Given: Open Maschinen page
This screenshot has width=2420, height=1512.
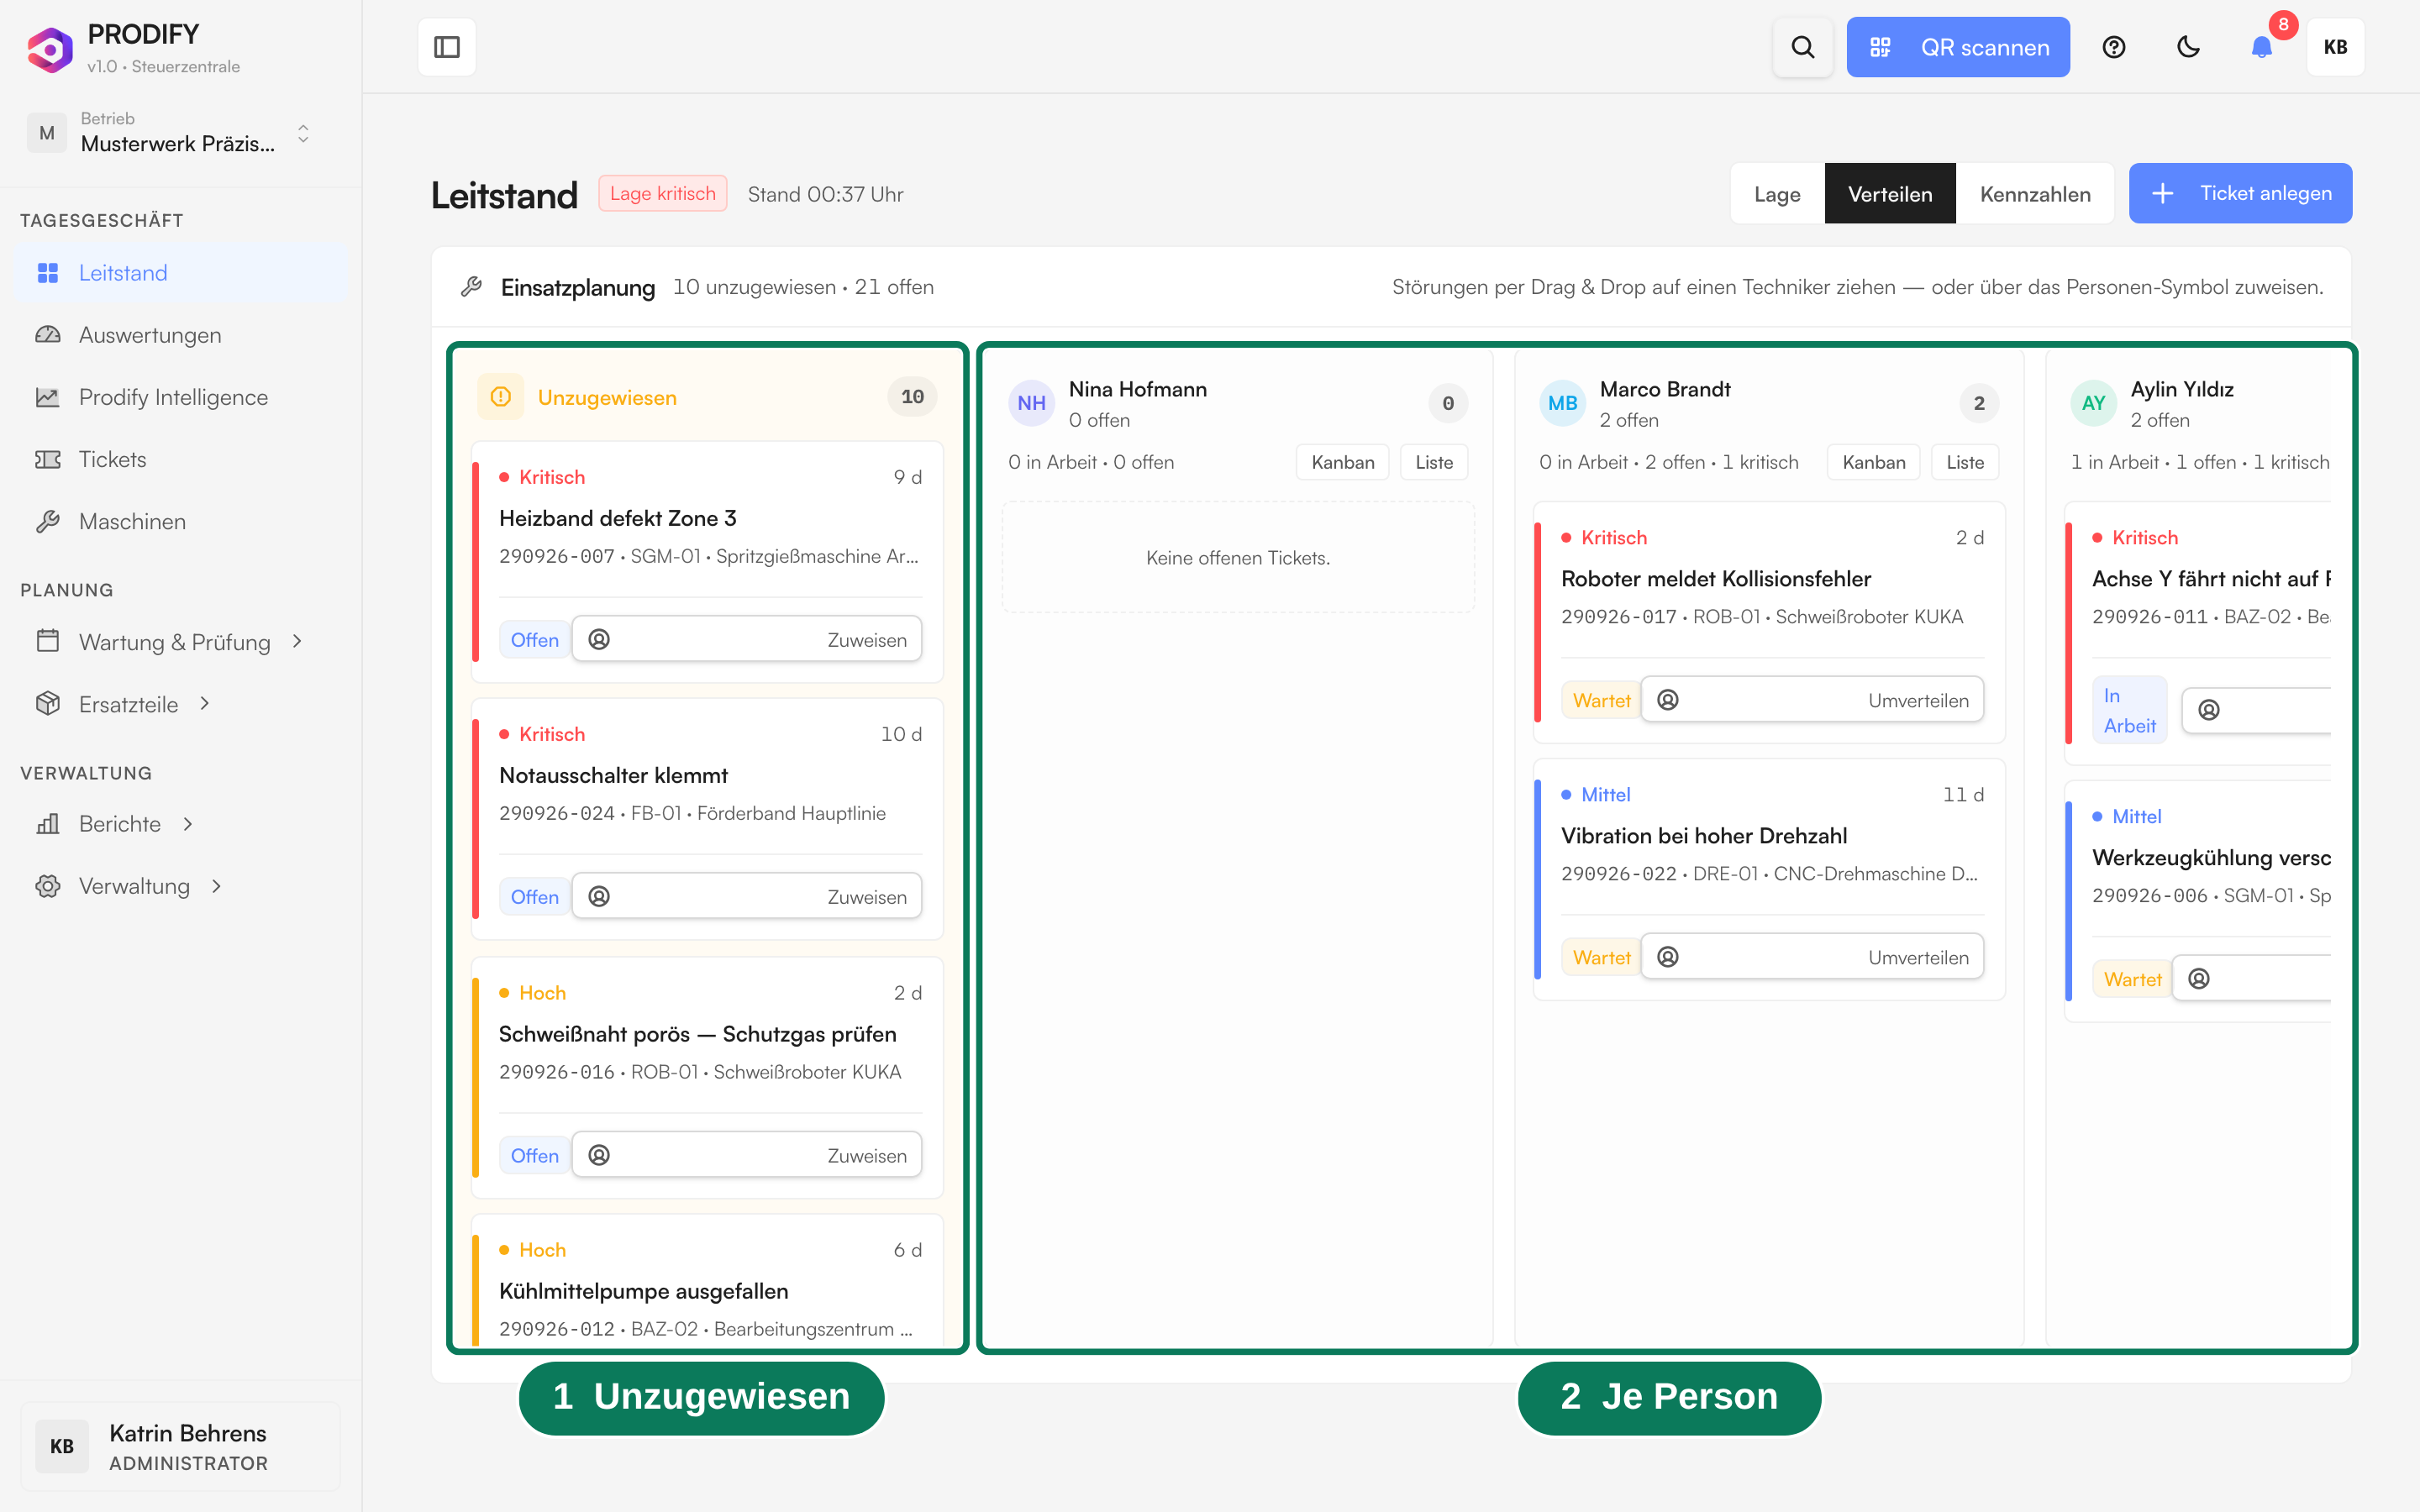Looking at the screenshot, I should pos(181,521).
